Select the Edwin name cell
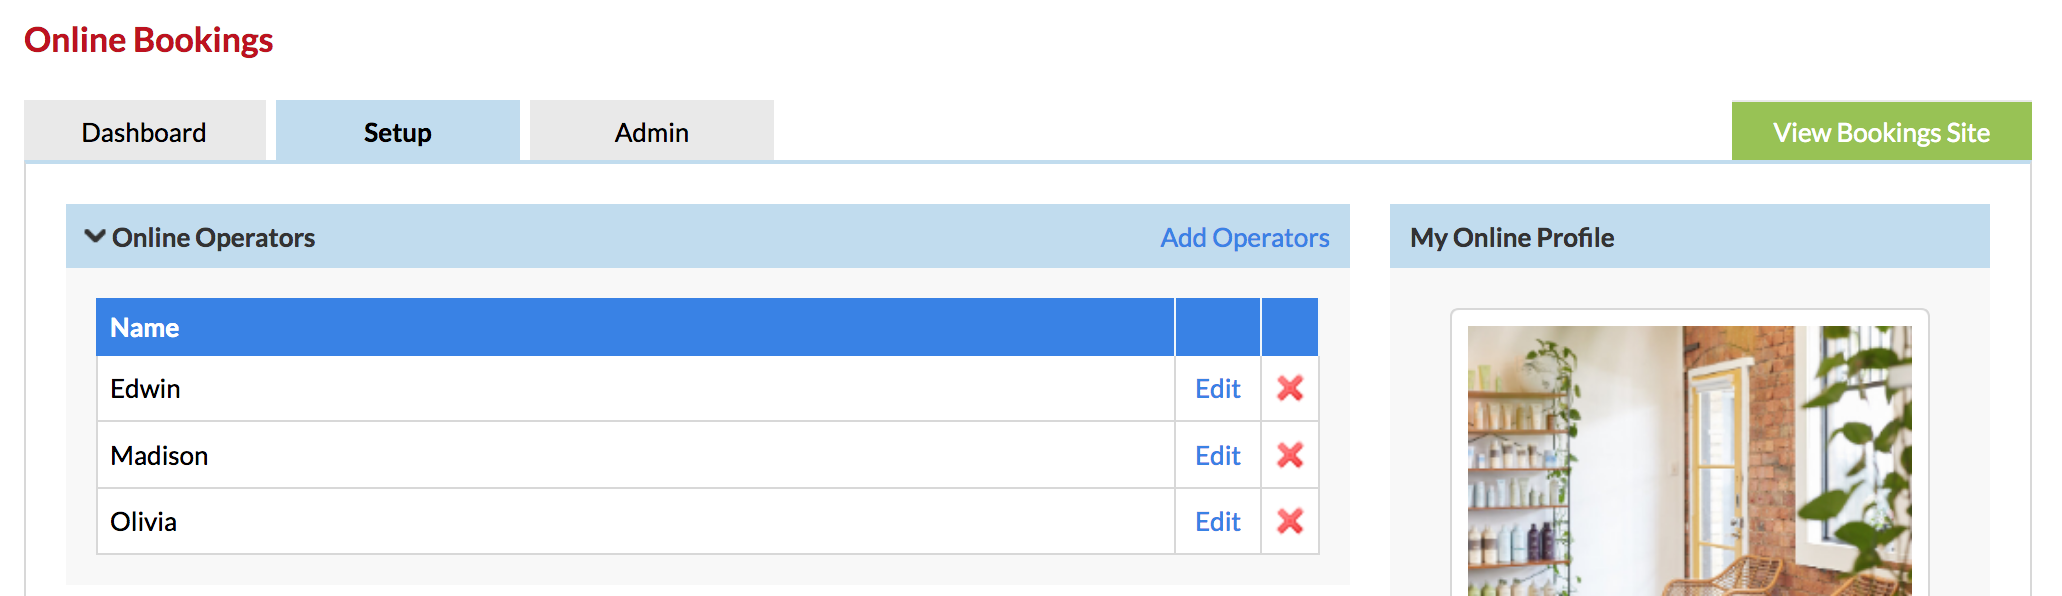 (636, 389)
